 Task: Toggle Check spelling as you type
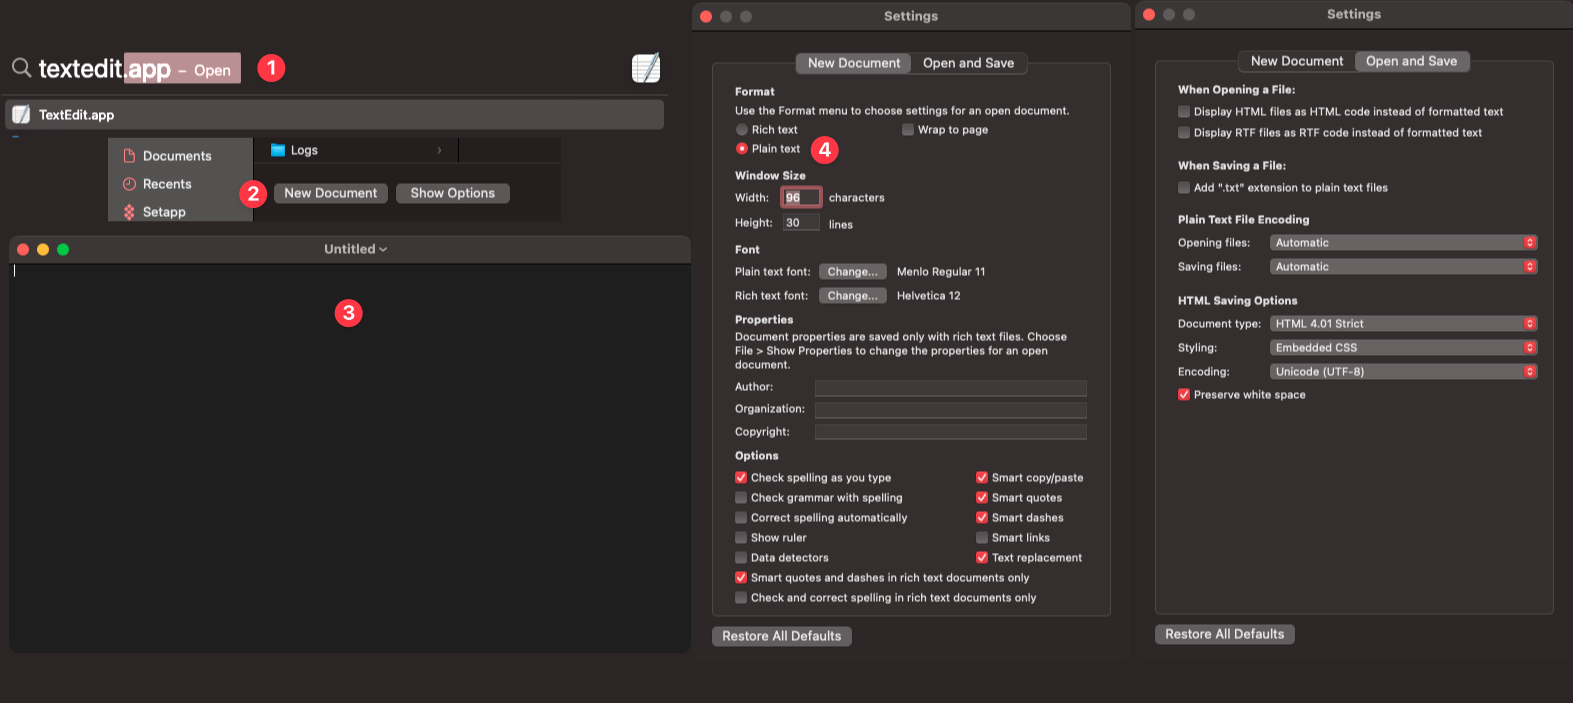[x=741, y=478]
